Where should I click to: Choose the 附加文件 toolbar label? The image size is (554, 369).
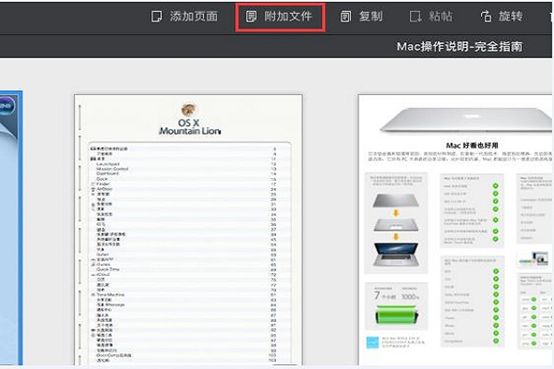tap(288, 16)
